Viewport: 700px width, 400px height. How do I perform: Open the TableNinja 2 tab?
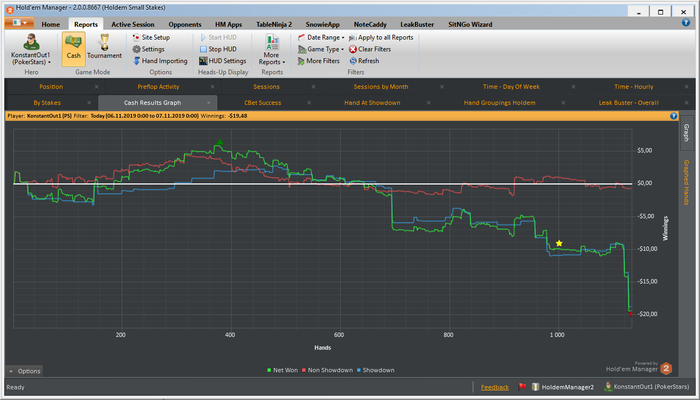(x=274, y=25)
